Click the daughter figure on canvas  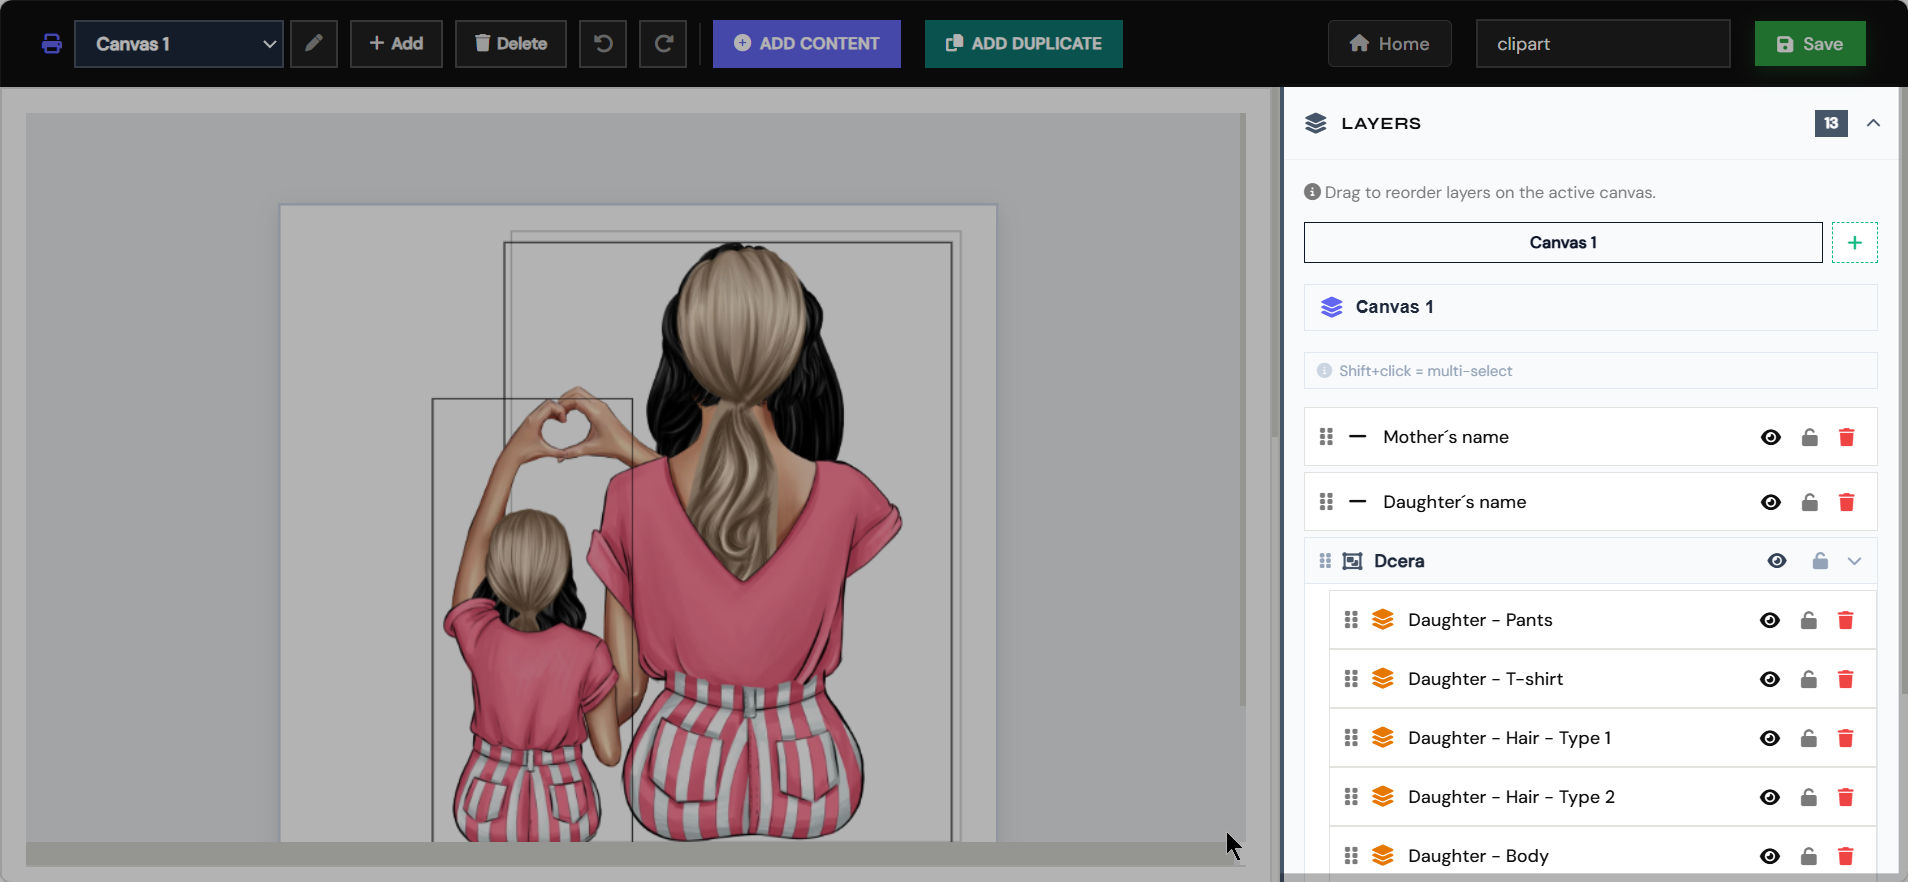[533, 620]
